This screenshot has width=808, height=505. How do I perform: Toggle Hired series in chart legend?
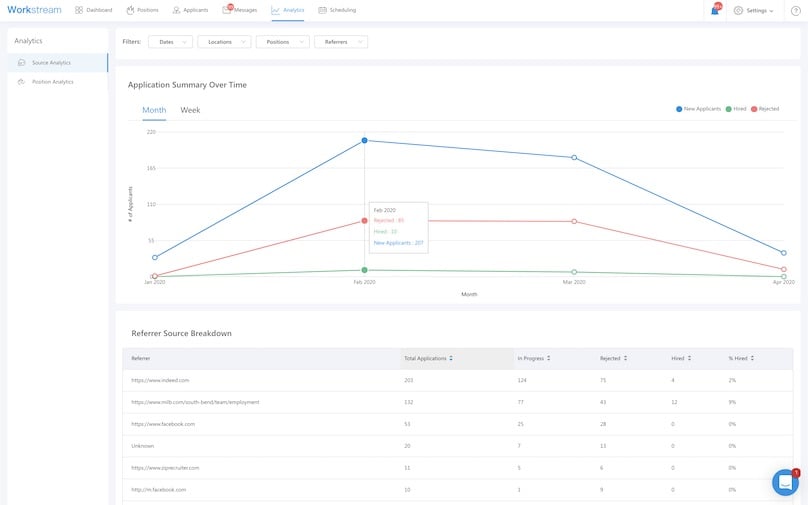(x=738, y=108)
